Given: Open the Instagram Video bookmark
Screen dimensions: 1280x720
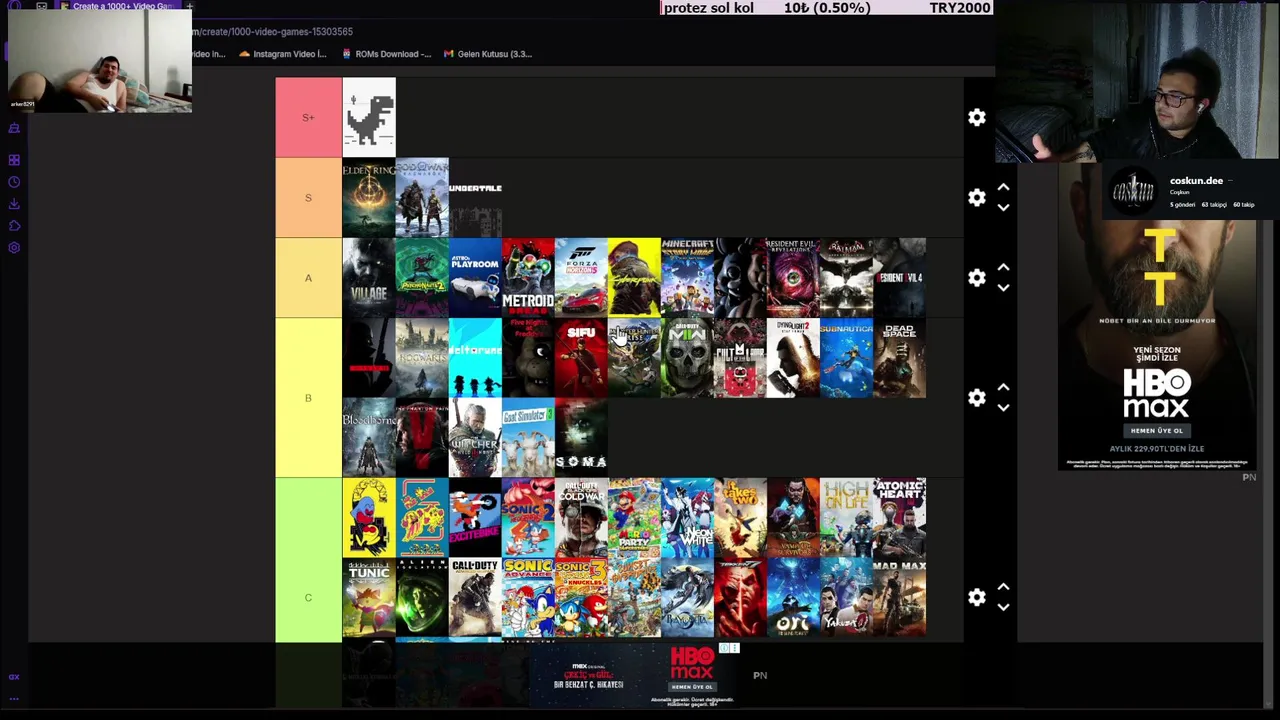Looking at the screenshot, I should click(283, 54).
